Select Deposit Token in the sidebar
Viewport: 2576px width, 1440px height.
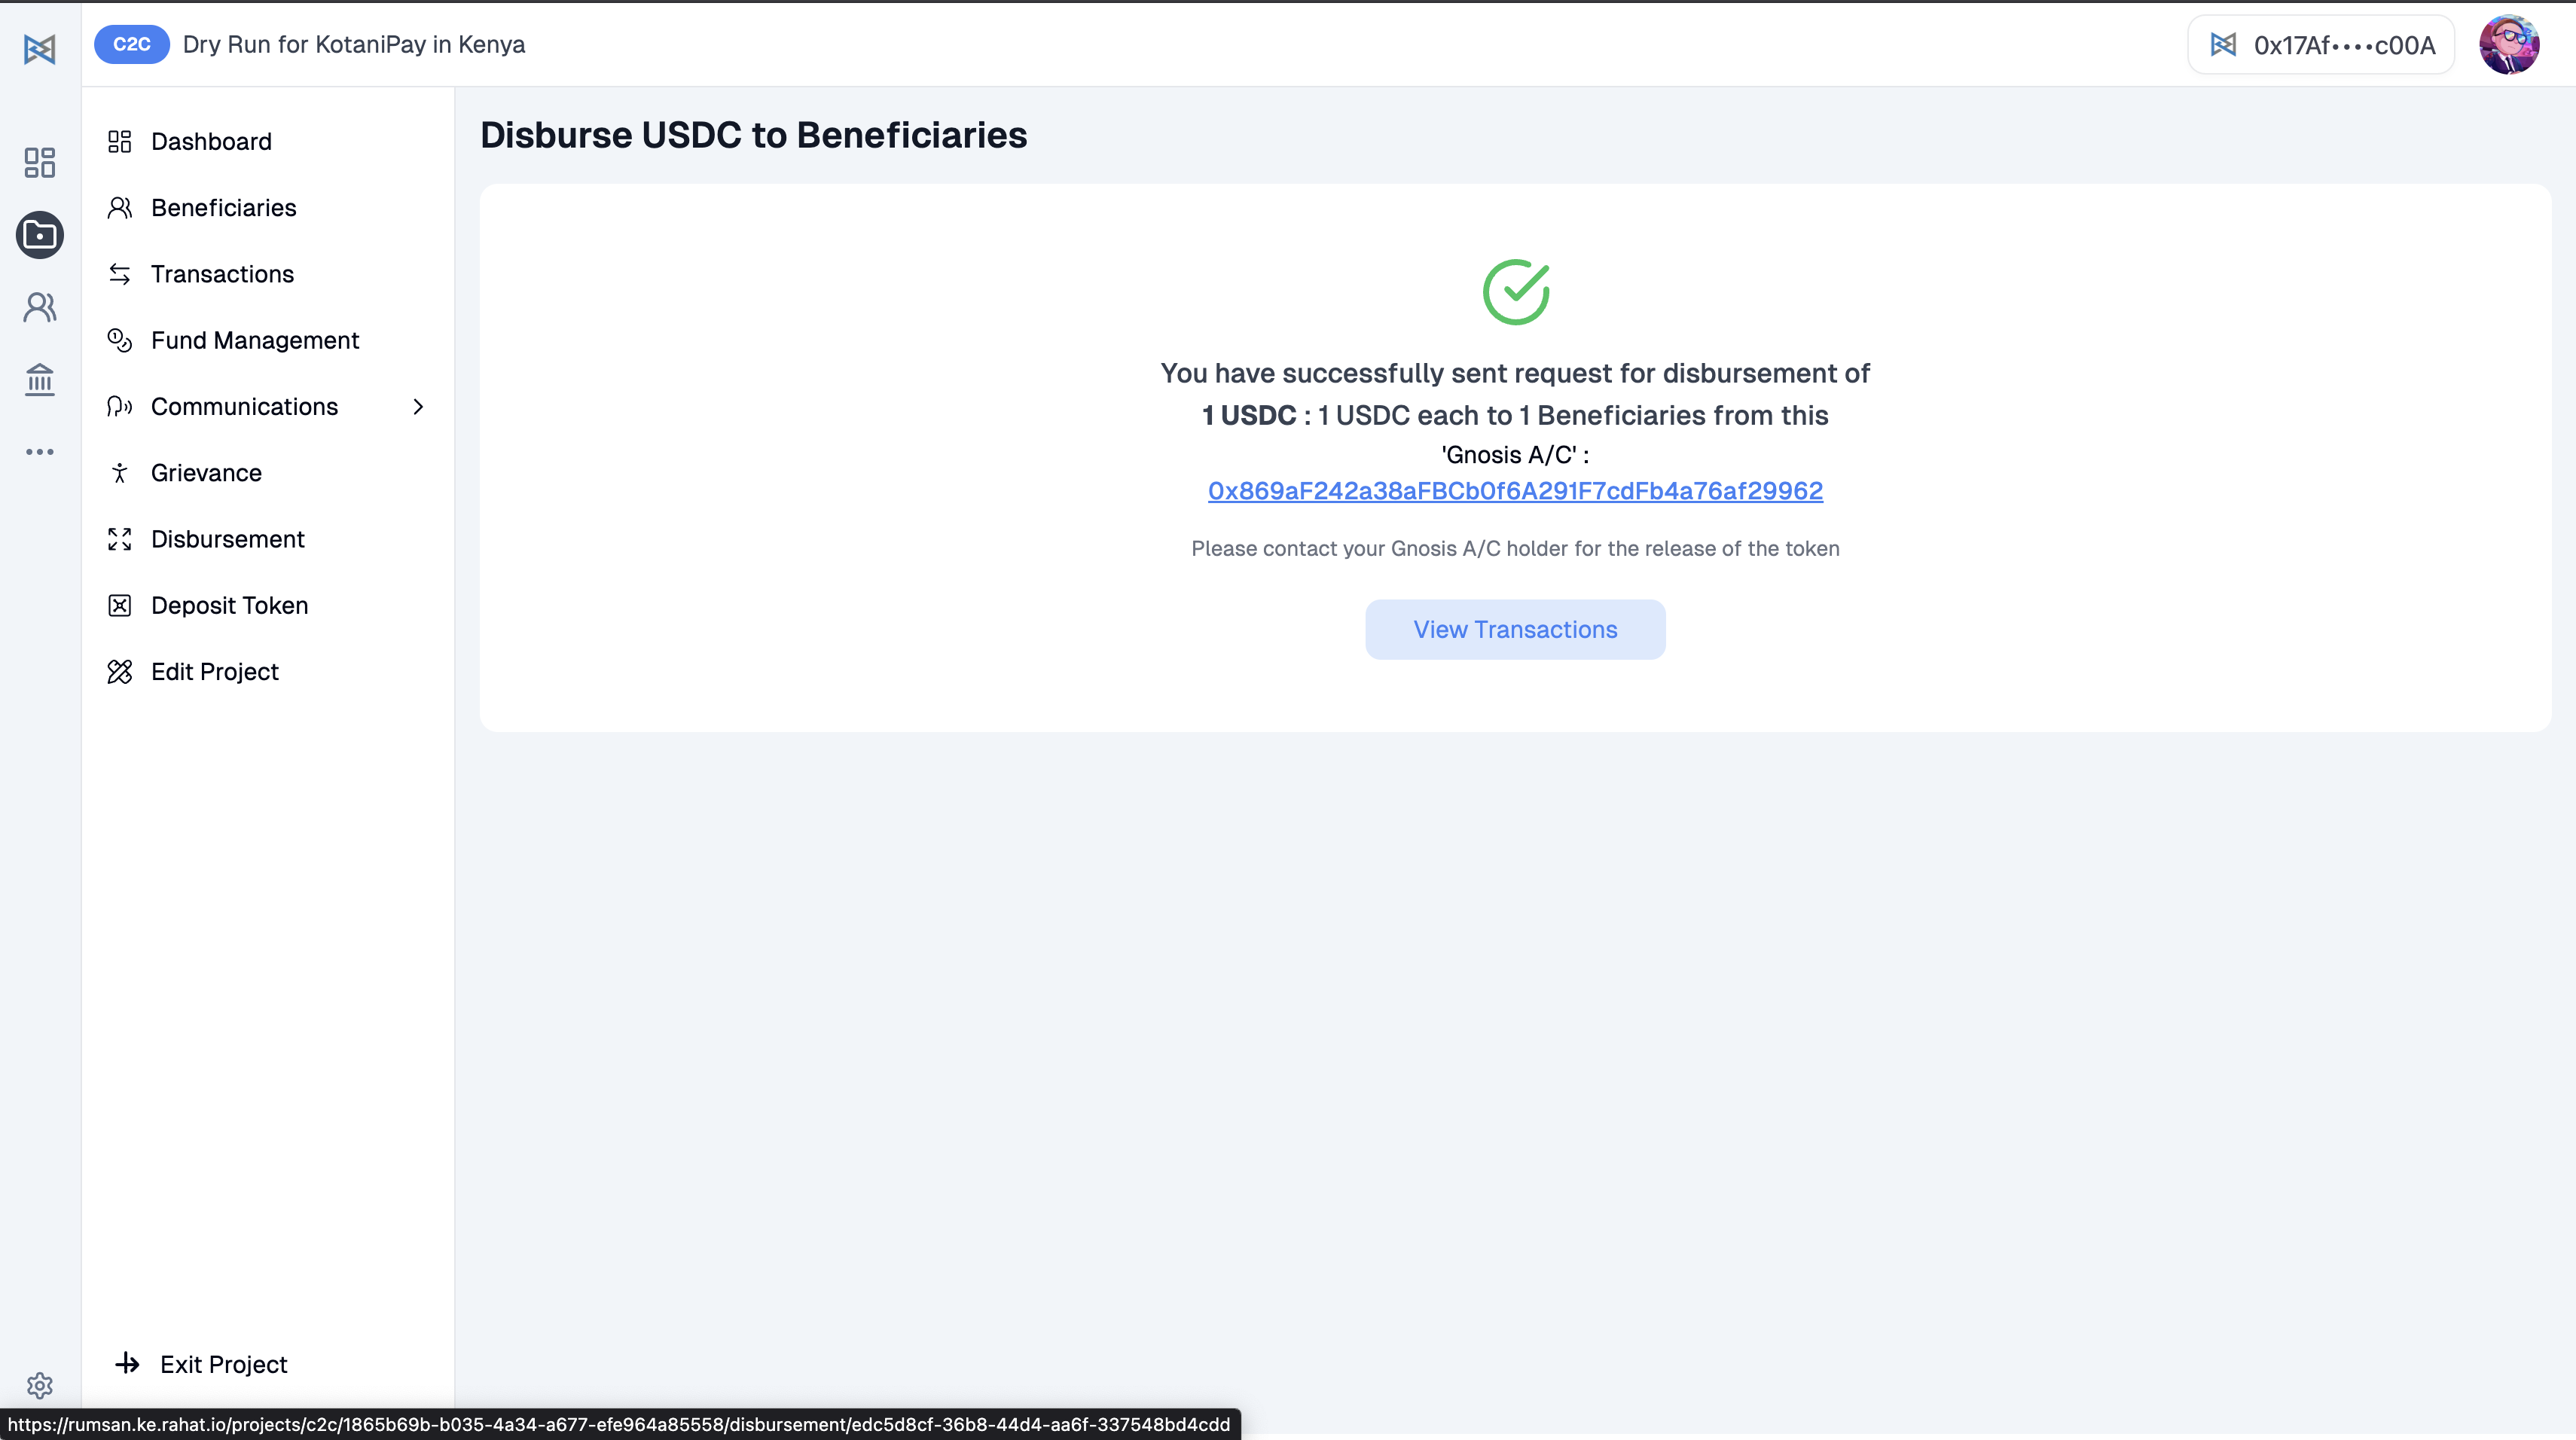[x=229, y=605]
